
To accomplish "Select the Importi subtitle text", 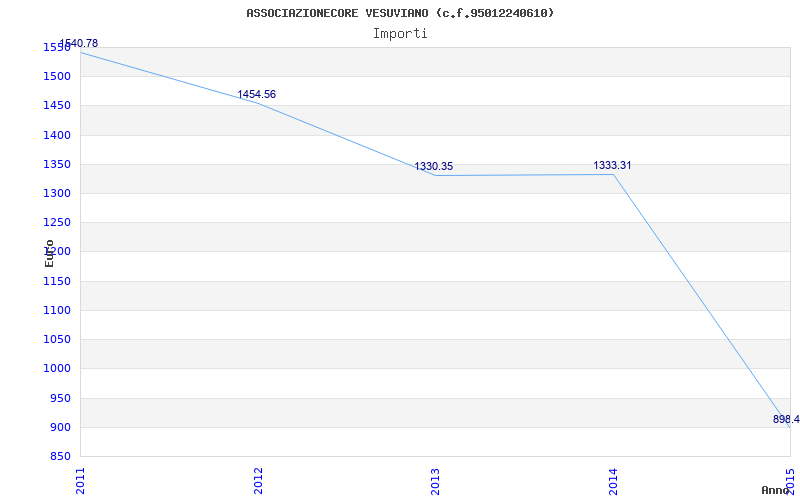I will (x=400, y=33).
